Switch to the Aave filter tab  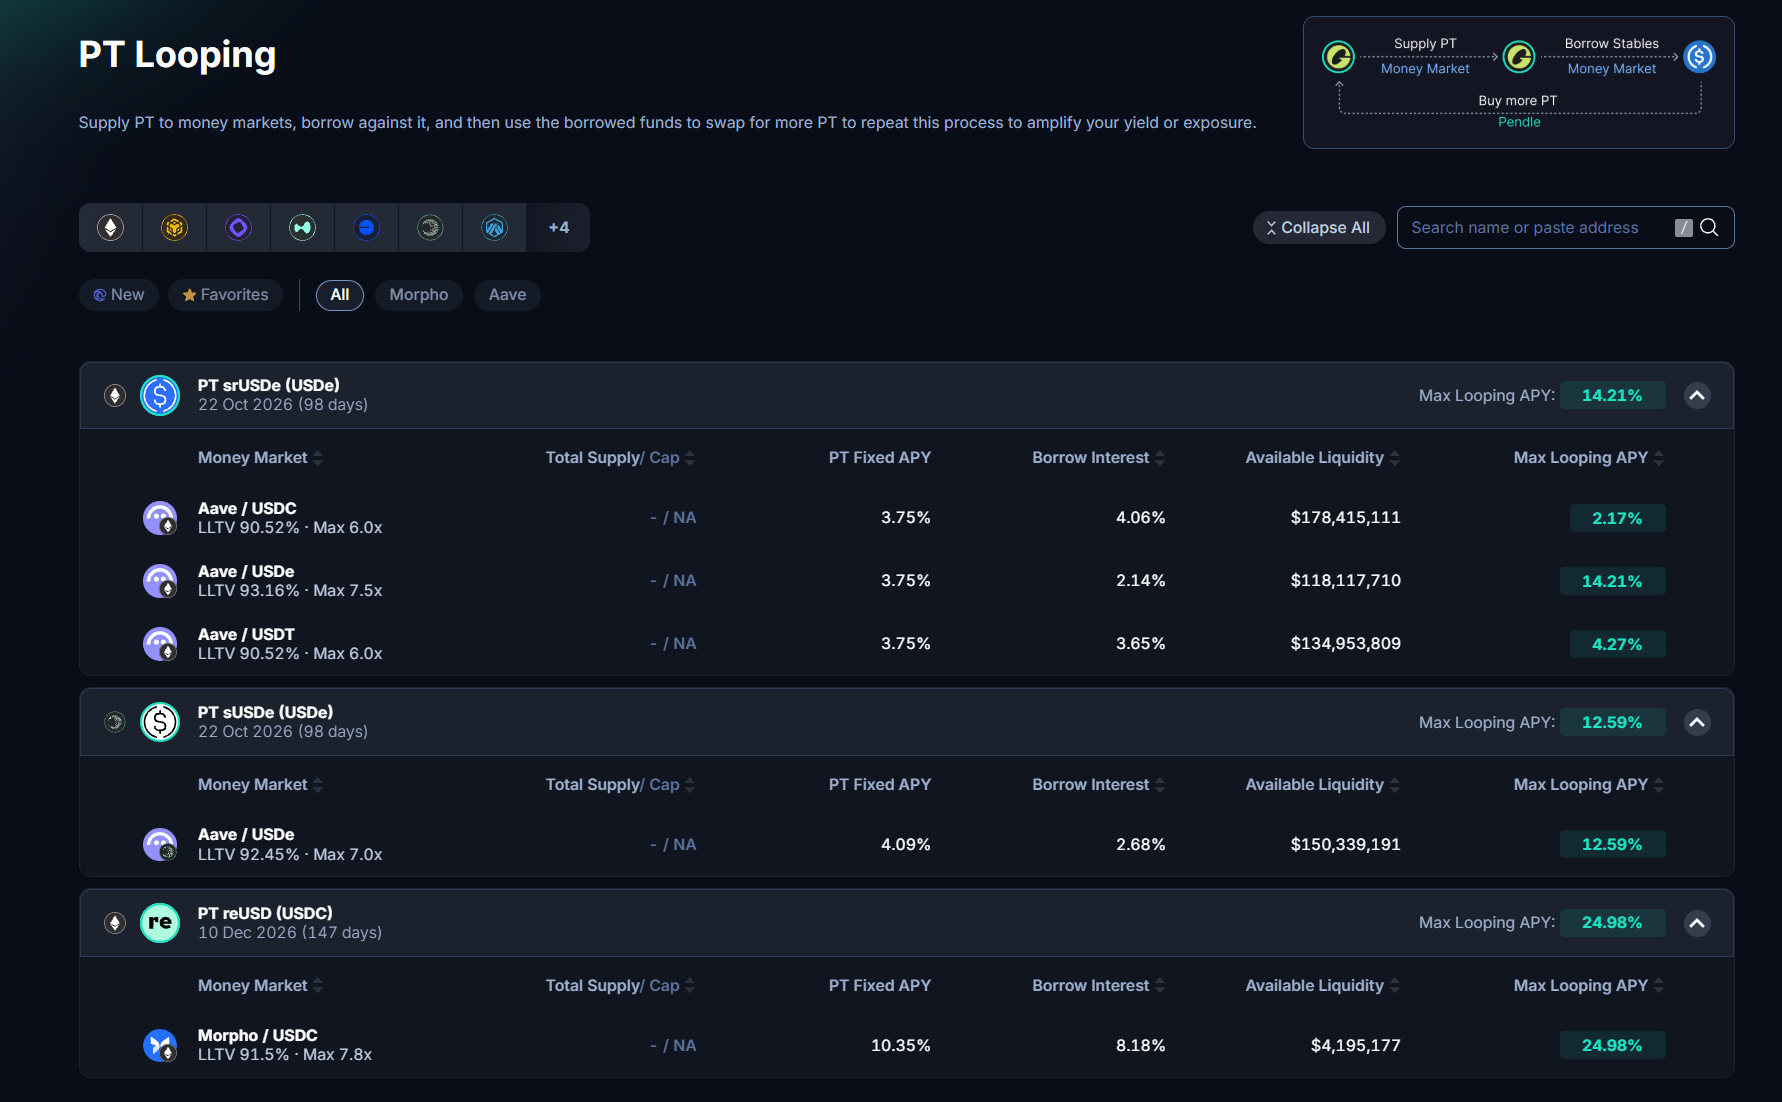(508, 295)
